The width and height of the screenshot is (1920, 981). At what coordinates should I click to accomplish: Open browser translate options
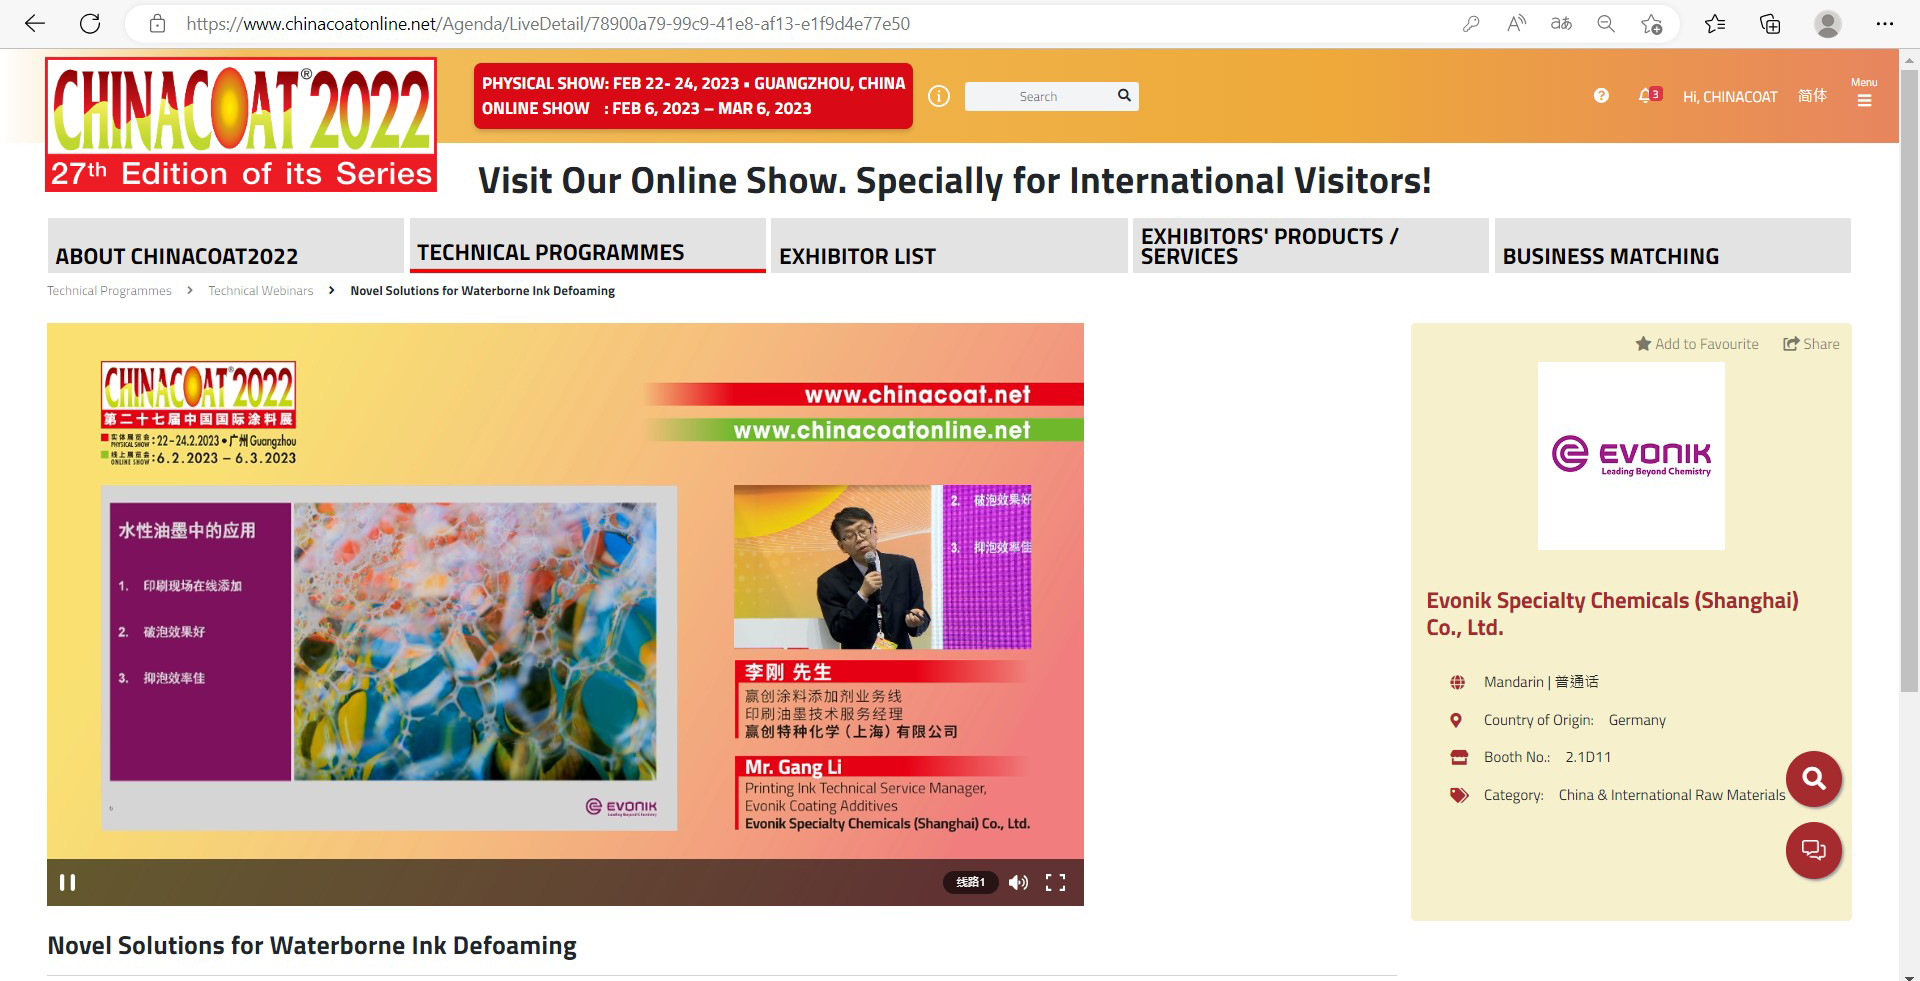click(x=1561, y=24)
